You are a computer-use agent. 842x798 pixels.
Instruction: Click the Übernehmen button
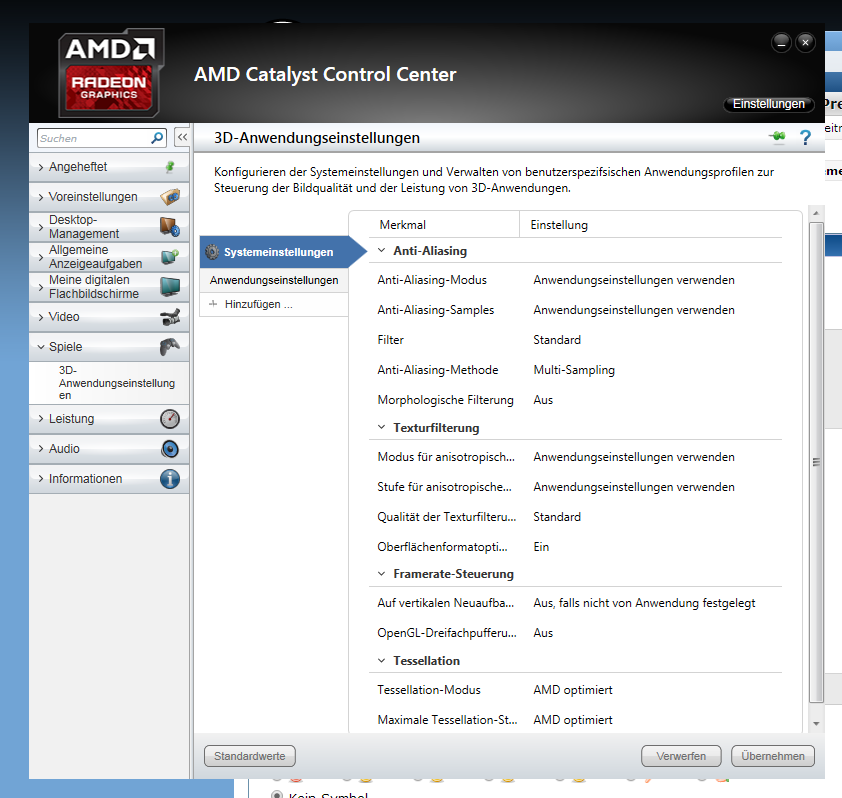coord(773,756)
